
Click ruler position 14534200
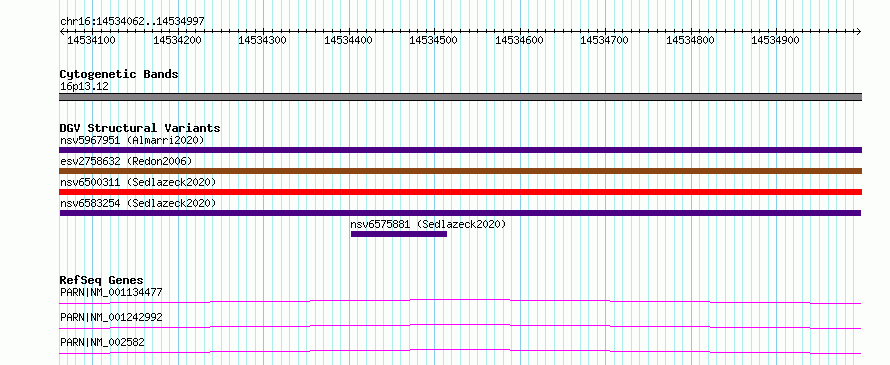(178, 40)
